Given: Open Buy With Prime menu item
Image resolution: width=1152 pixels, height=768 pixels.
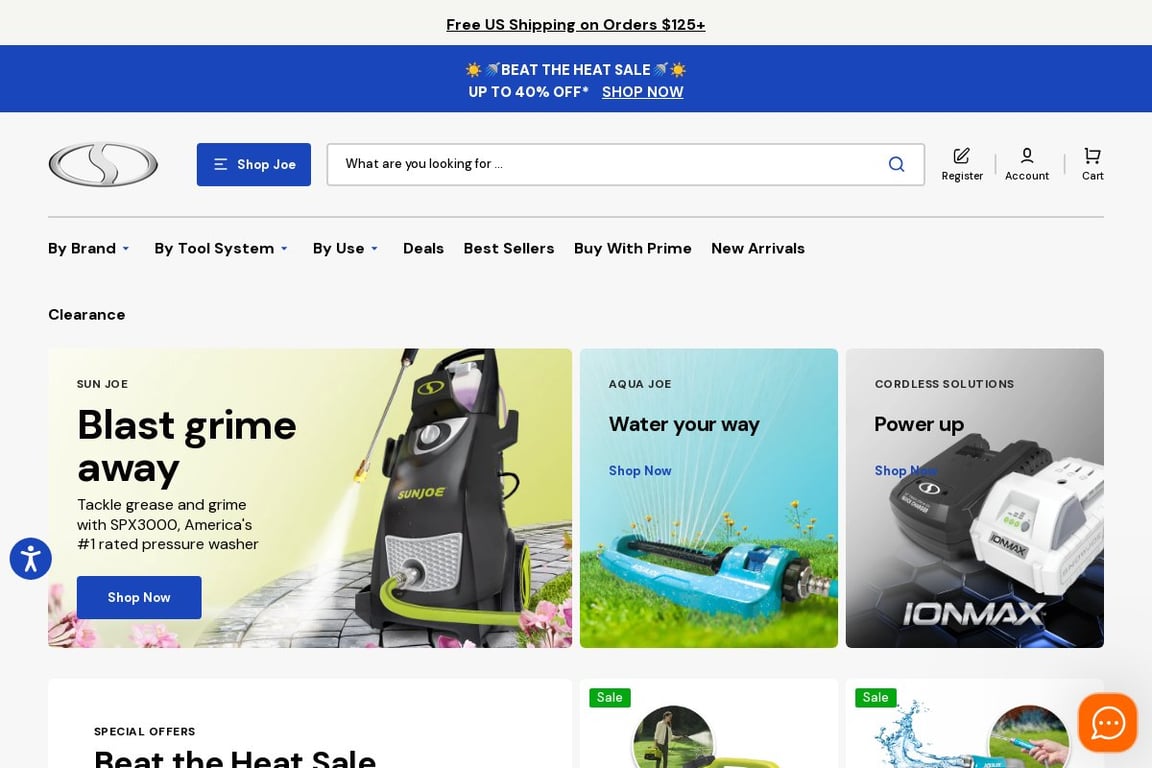Looking at the screenshot, I should coord(633,248).
